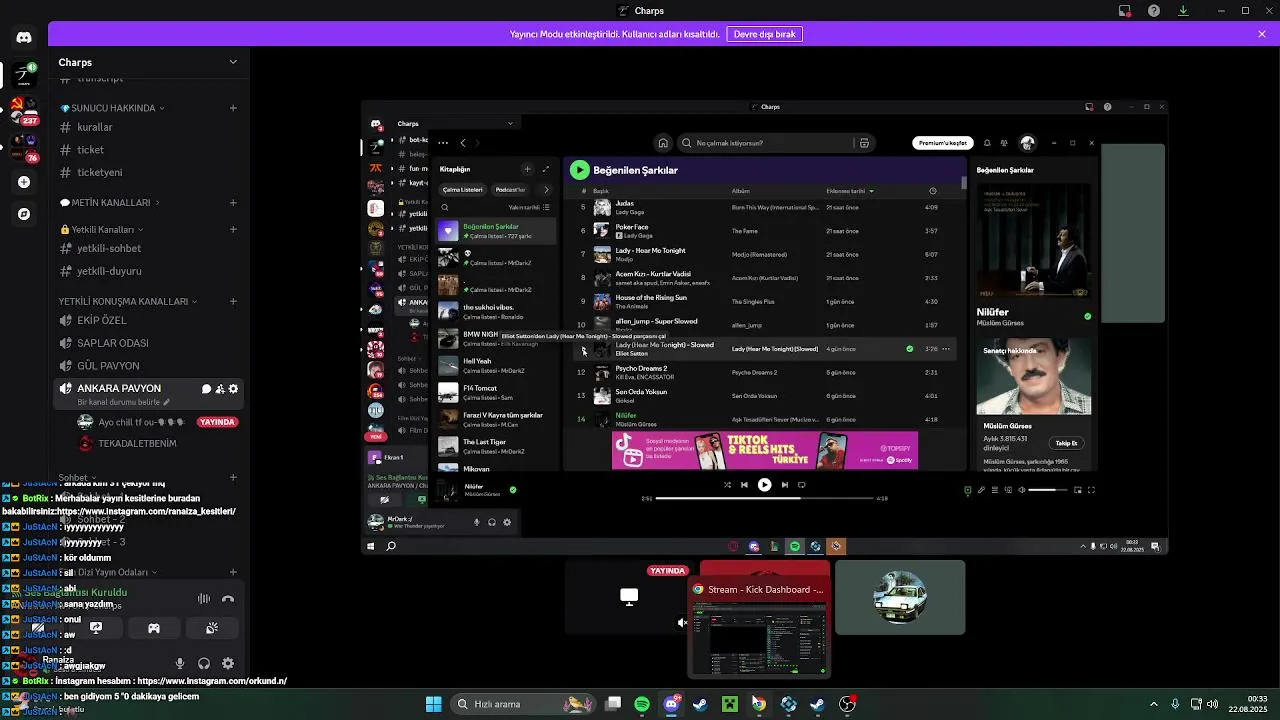Create channel in Yetkili Kanalları category
The width and height of the screenshot is (1280, 720).
(x=233, y=229)
